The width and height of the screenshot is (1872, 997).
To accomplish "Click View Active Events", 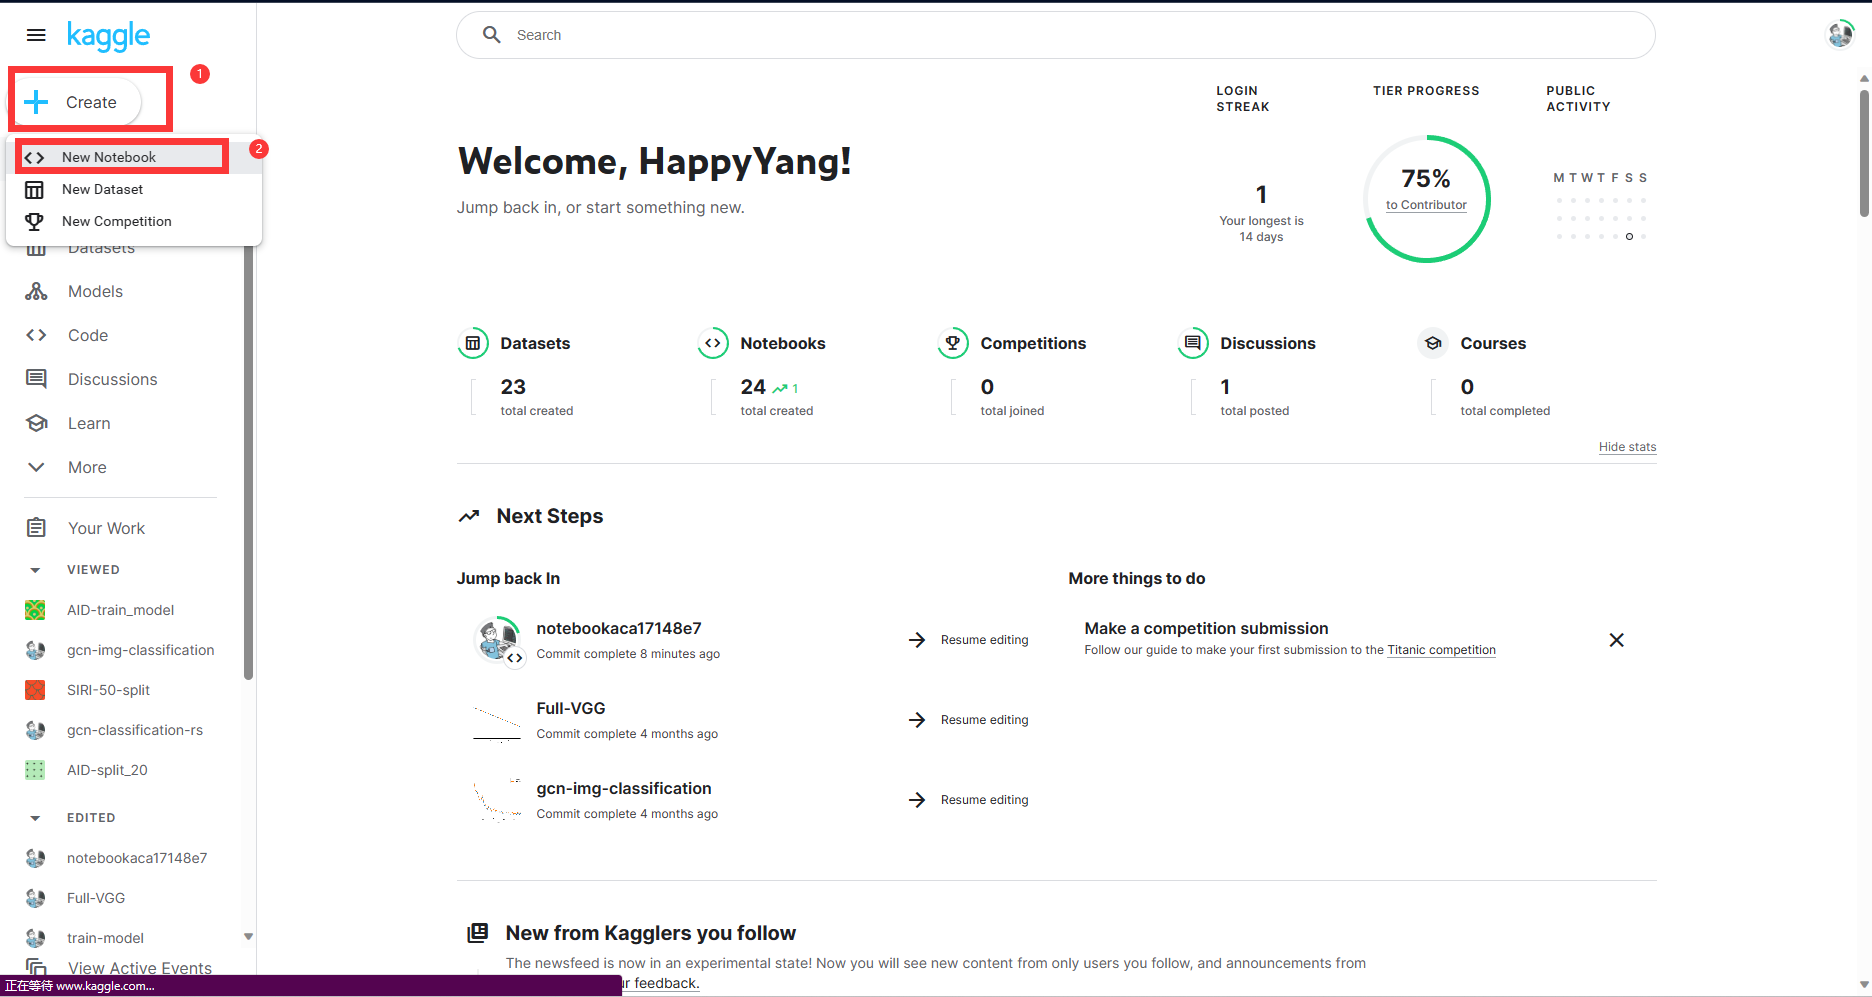I will (x=140, y=968).
